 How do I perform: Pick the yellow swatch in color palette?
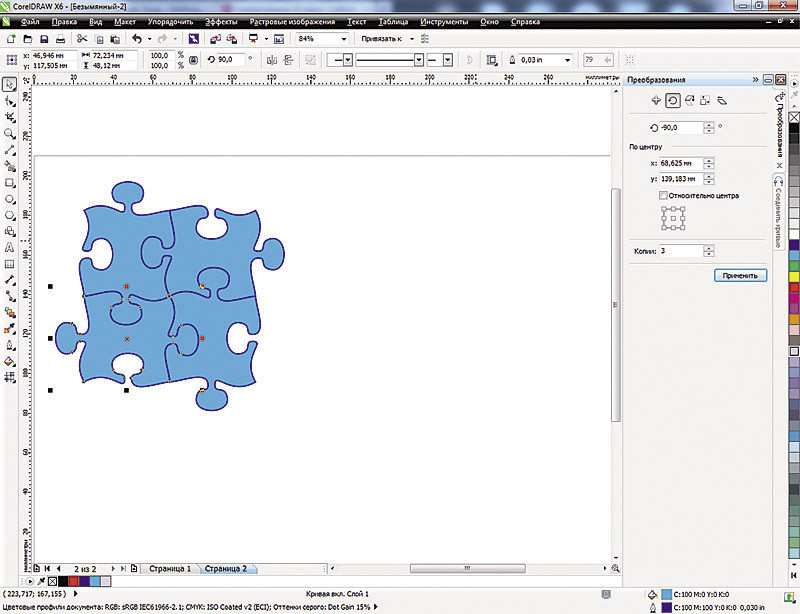(794, 277)
